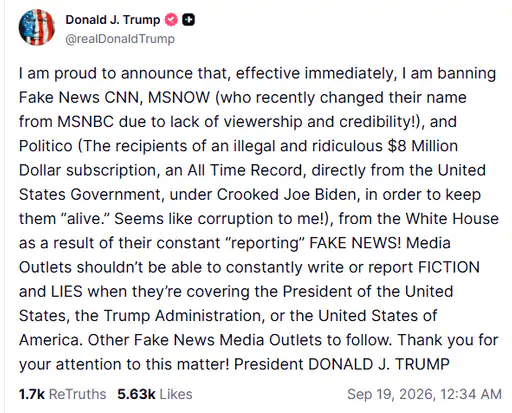View the 1.7k ReTruths count

(32, 394)
